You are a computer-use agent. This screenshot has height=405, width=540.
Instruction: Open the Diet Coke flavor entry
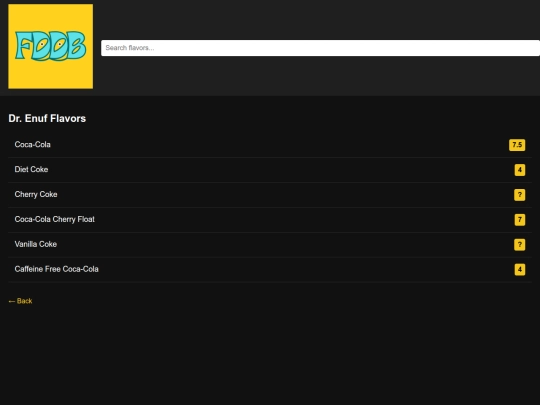coord(270,170)
